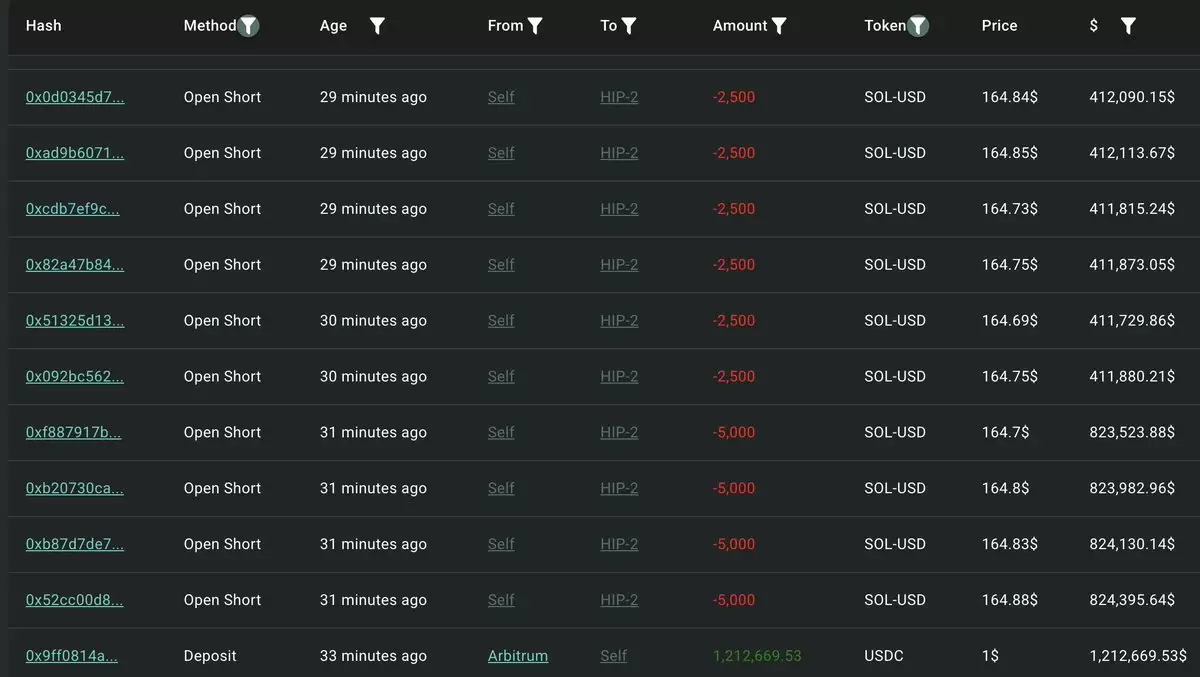Open the Amount column filter icon
The image size is (1200, 677).
[779, 26]
